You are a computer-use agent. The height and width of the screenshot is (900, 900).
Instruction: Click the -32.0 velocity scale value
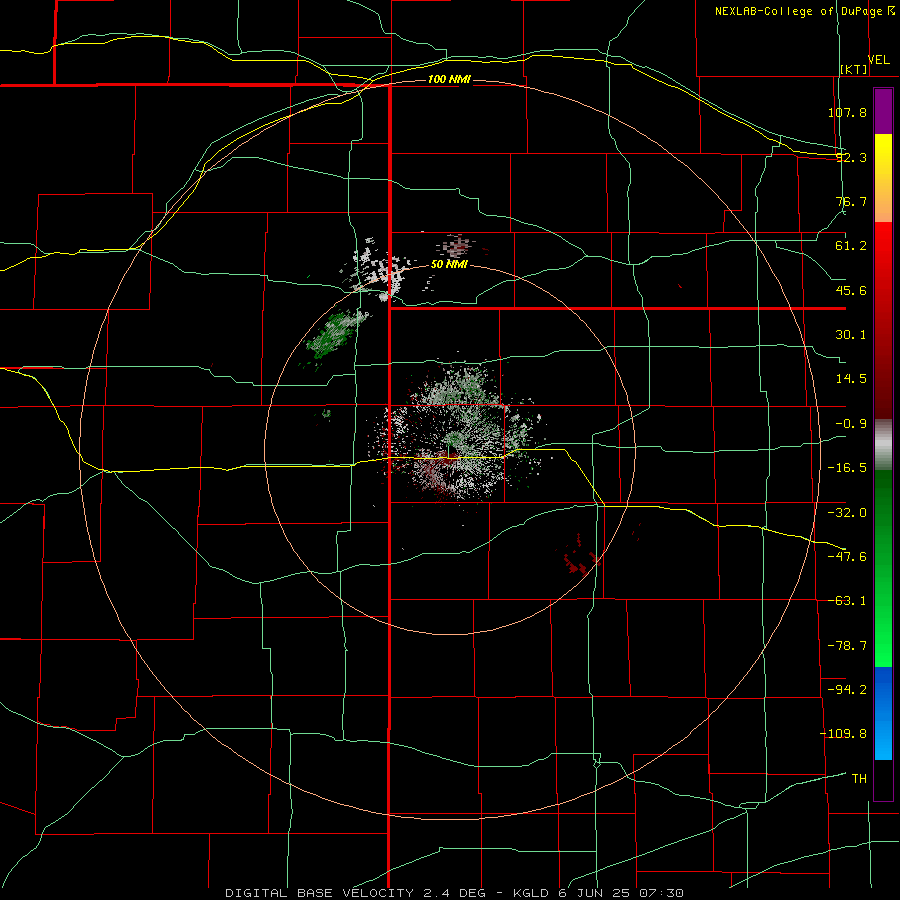point(847,513)
